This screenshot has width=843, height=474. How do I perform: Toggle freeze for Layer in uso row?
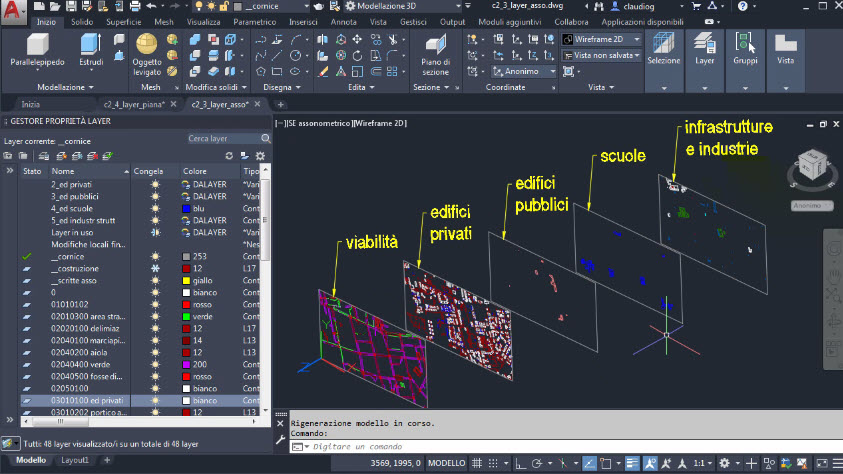pyautogui.click(x=155, y=232)
